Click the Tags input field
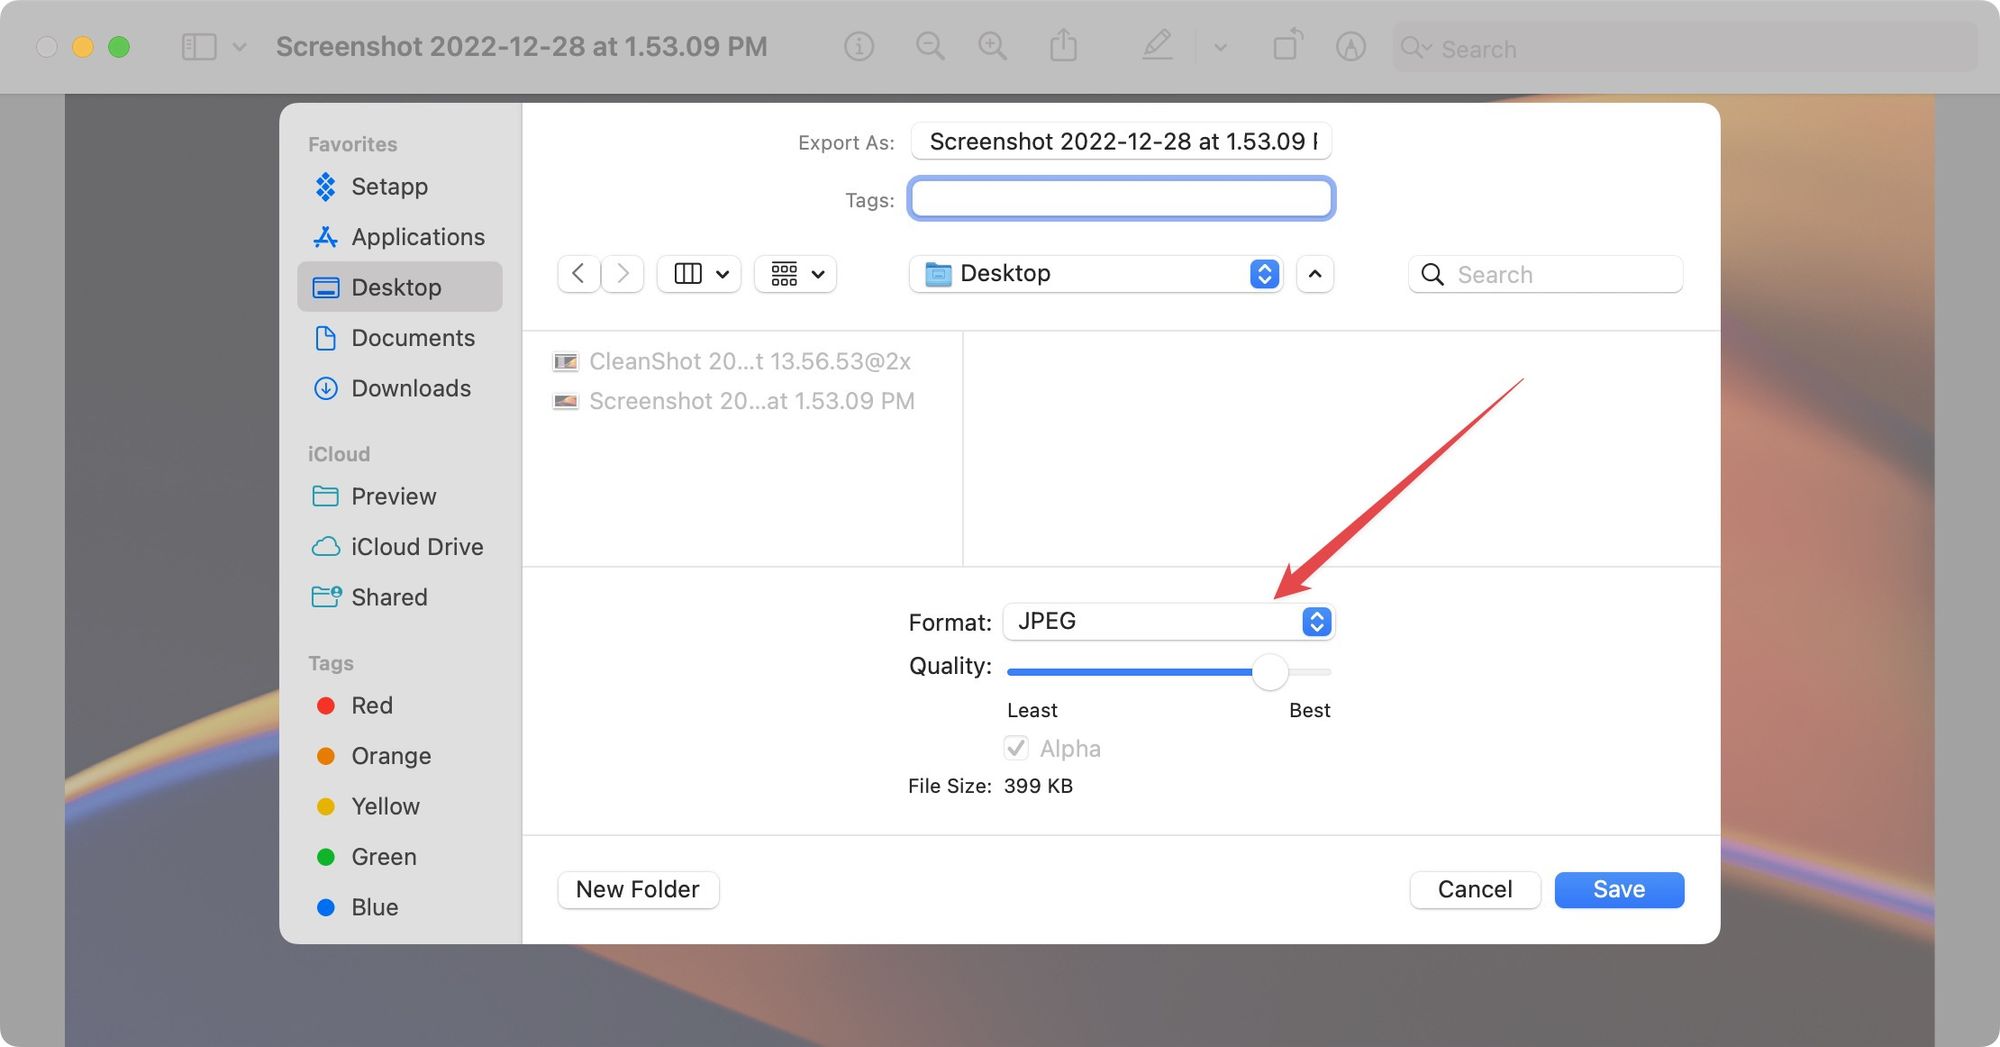 click(1121, 199)
